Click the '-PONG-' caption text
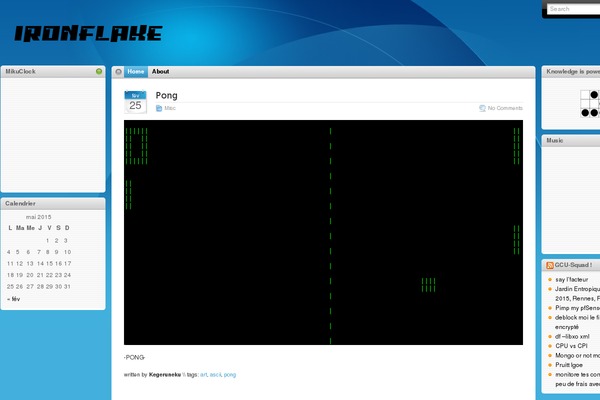The width and height of the screenshot is (600, 400). 134,358
